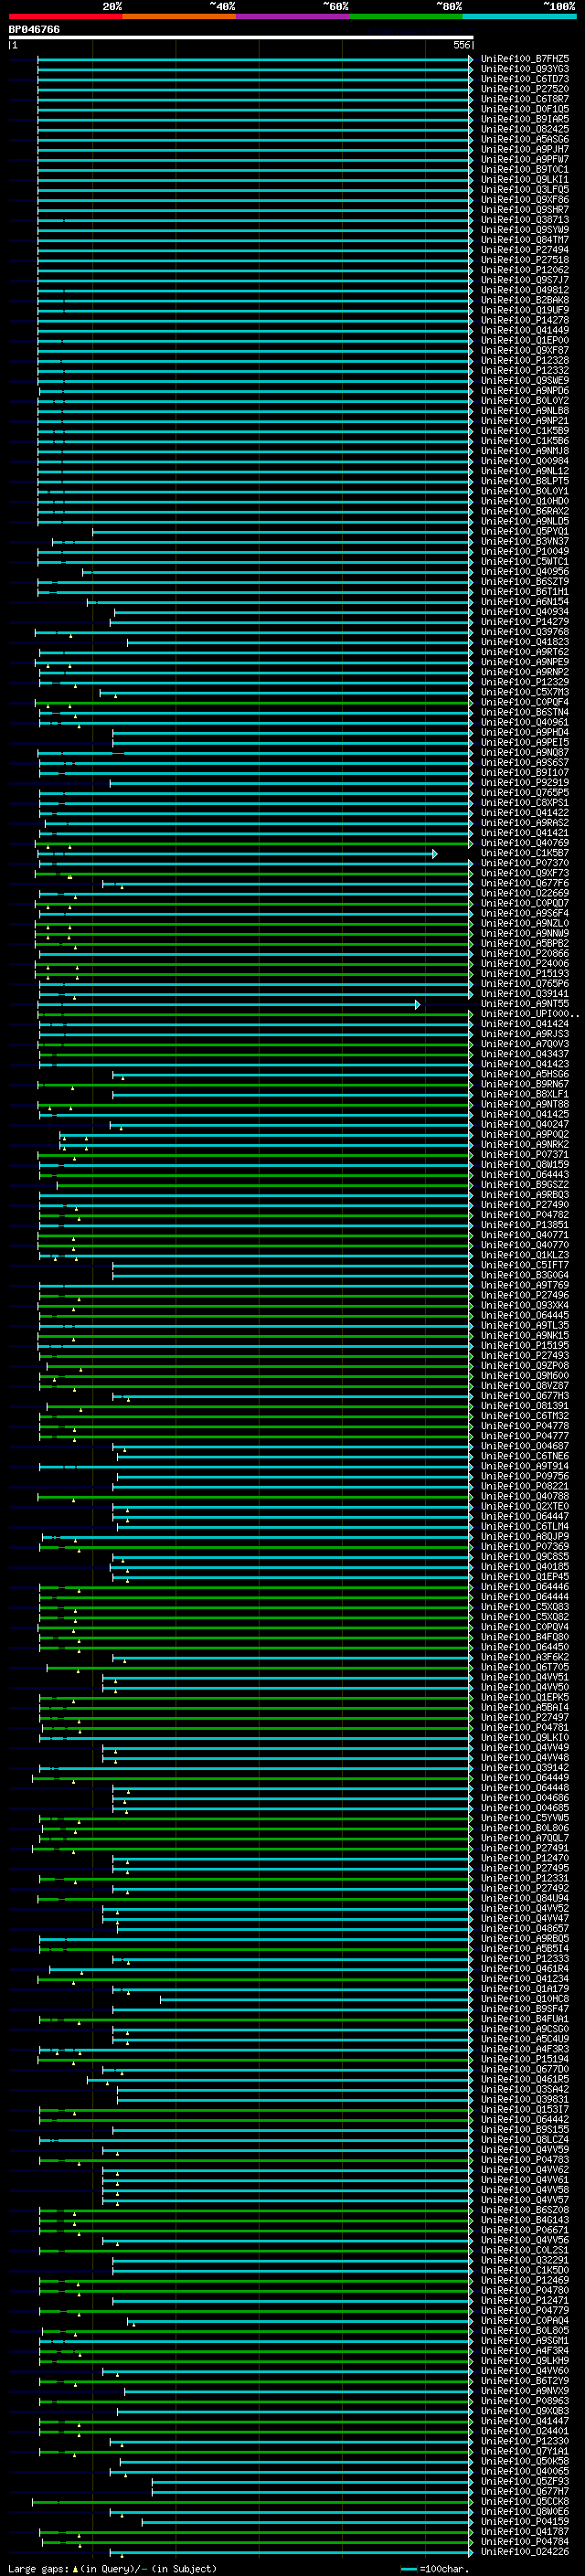Click the UniRef100_A9NT55 label
585x2576 pixels.
pos(525,1004)
